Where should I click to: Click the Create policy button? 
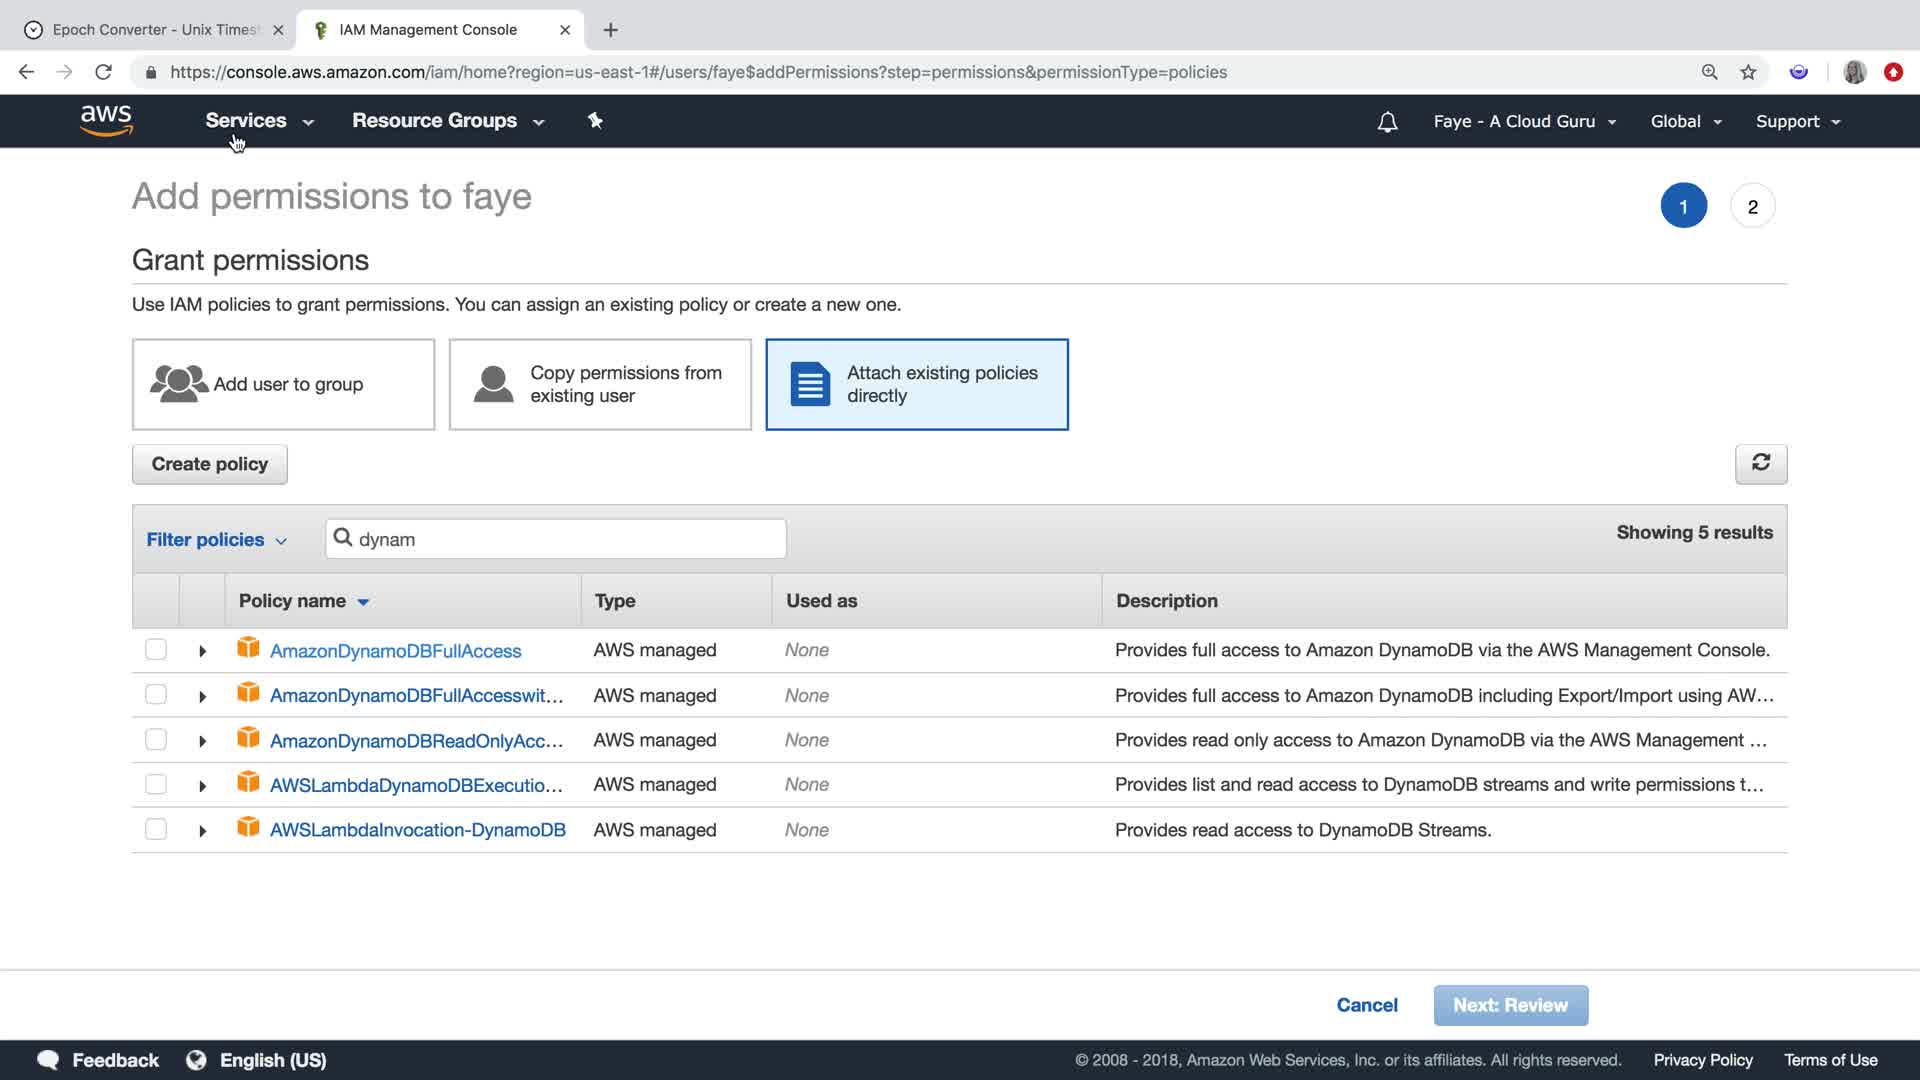pos(209,464)
